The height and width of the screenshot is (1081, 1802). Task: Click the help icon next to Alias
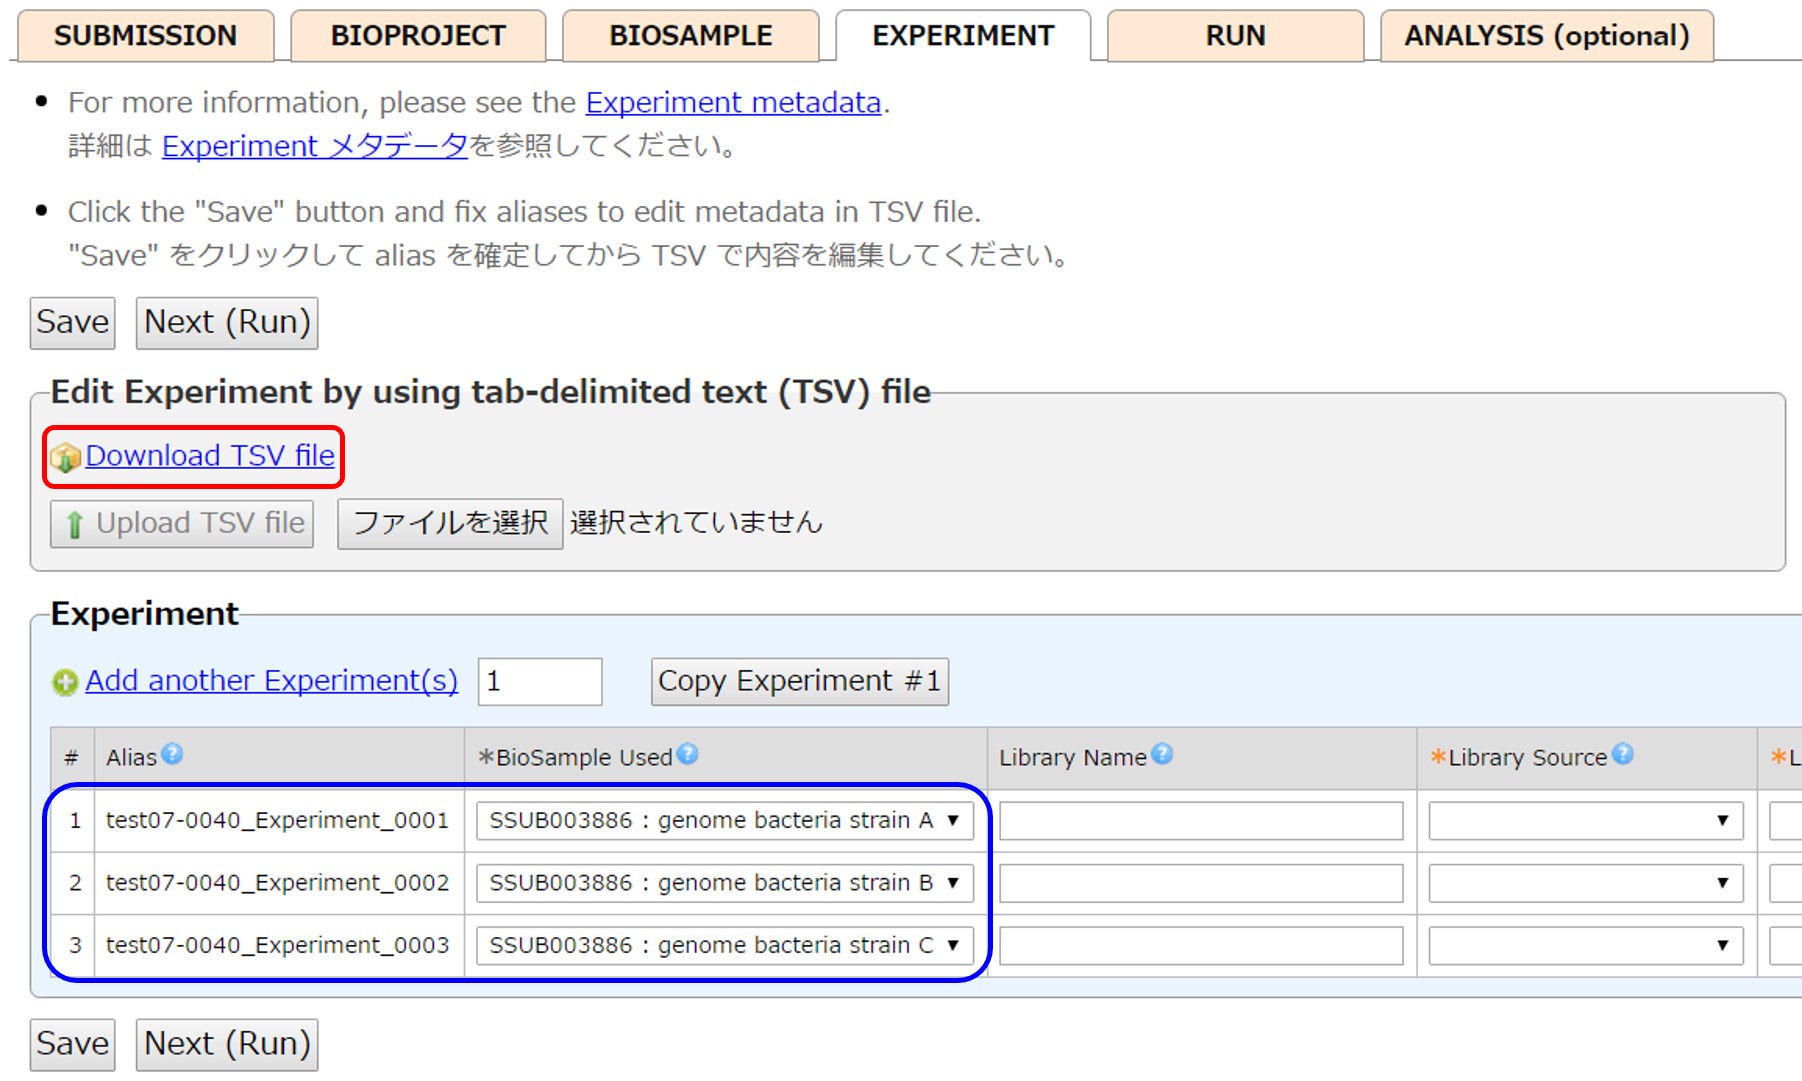[172, 754]
